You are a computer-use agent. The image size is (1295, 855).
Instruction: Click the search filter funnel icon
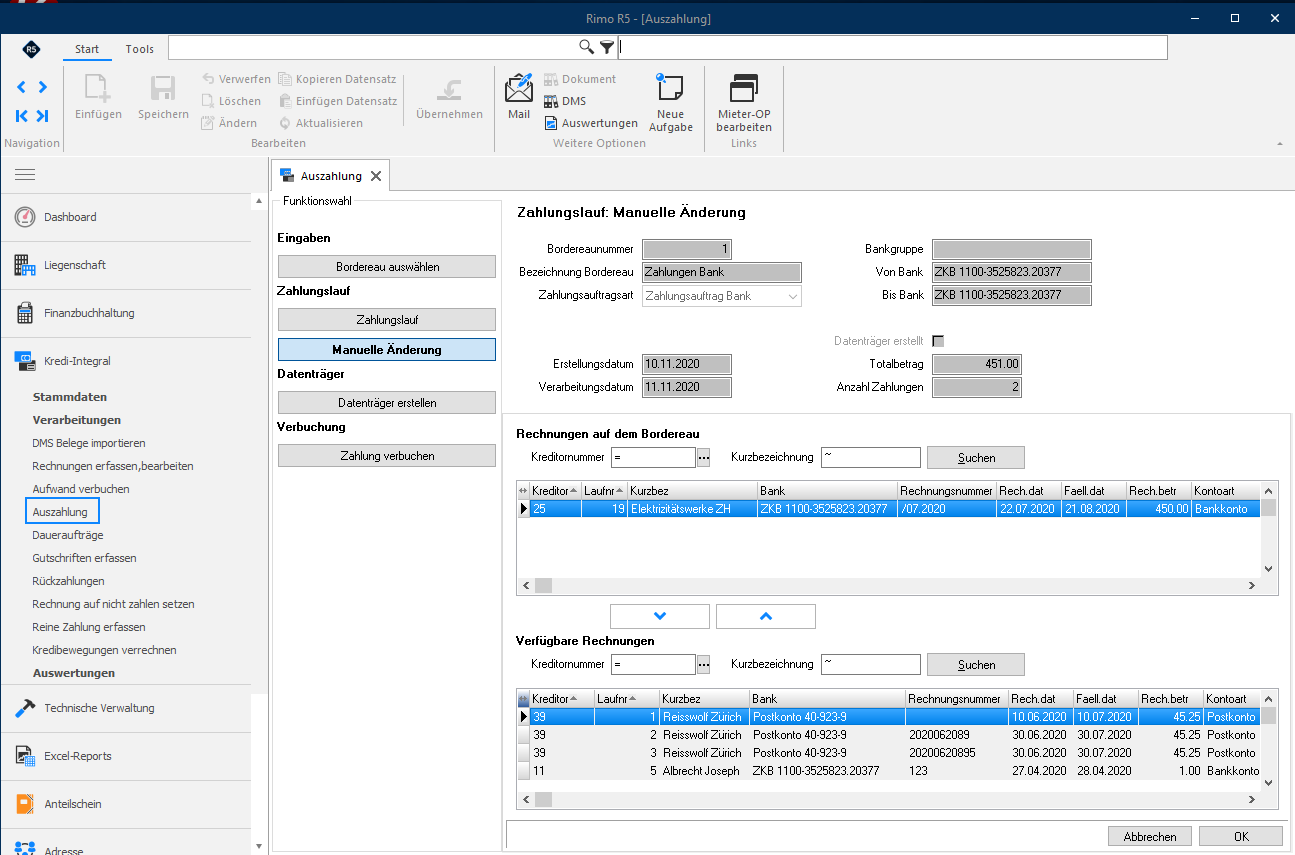tap(607, 47)
